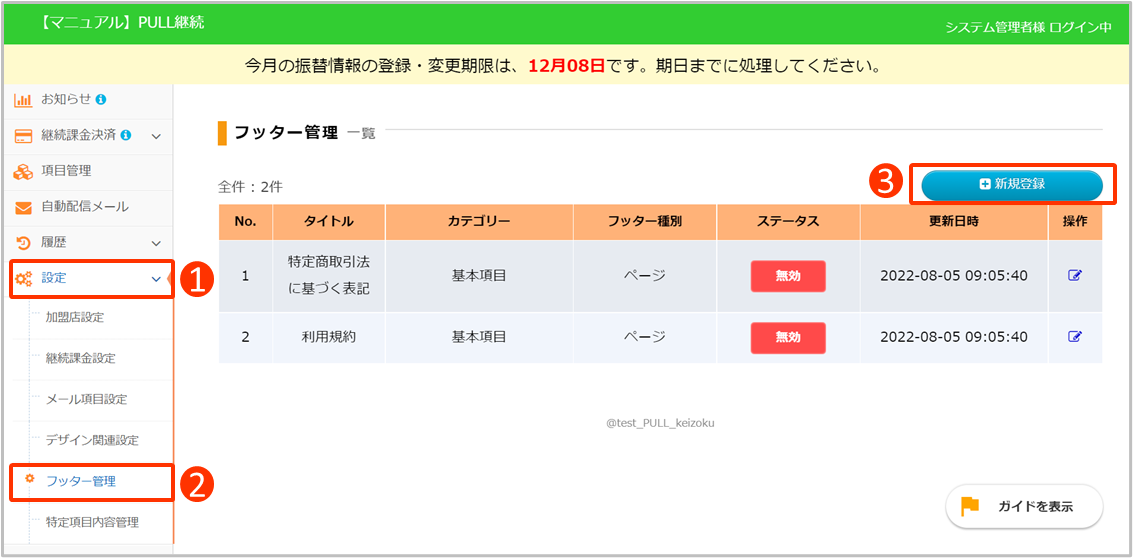Viewport: 1133px width, 558px height.
Task: Click the お知らせ bar chart icon
Action: (23, 100)
